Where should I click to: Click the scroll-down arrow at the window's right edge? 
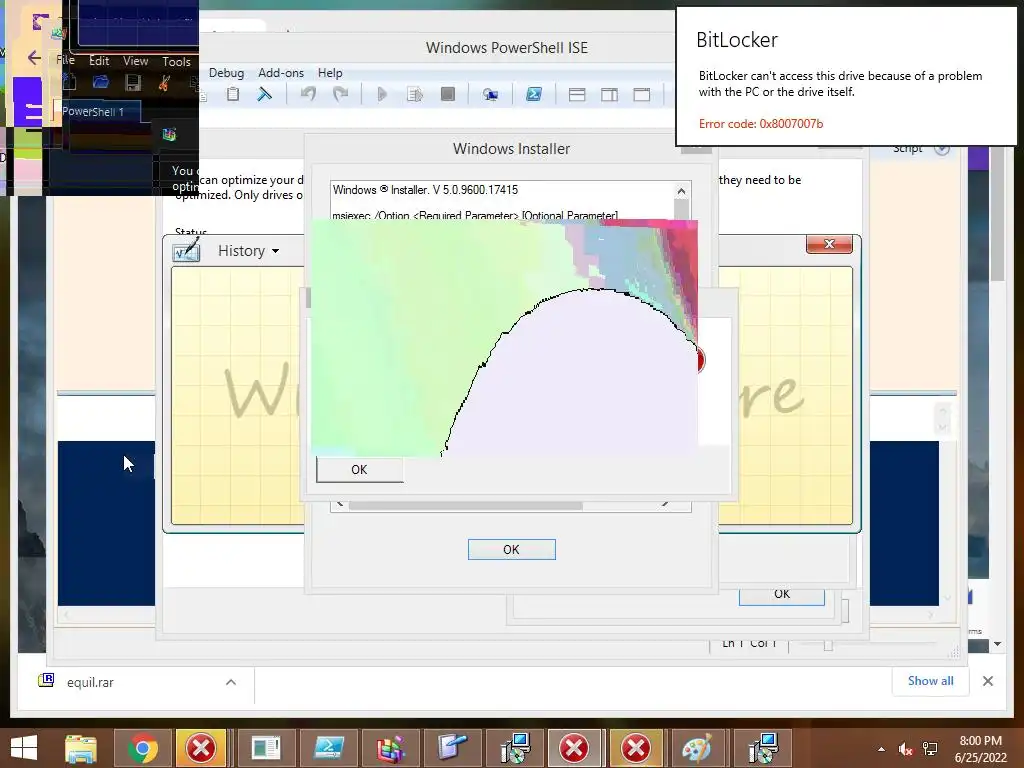(997, 643)
